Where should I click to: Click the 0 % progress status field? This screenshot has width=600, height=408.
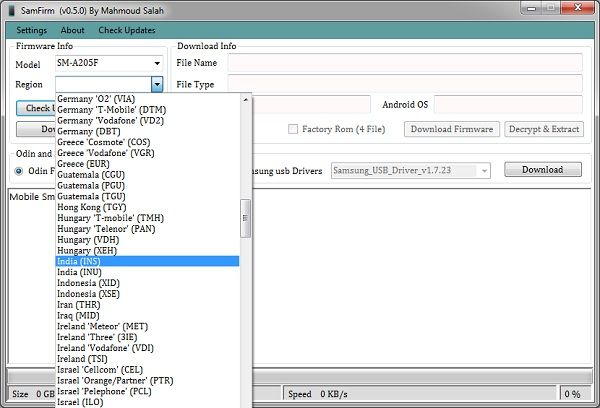(x=575, y=394)
